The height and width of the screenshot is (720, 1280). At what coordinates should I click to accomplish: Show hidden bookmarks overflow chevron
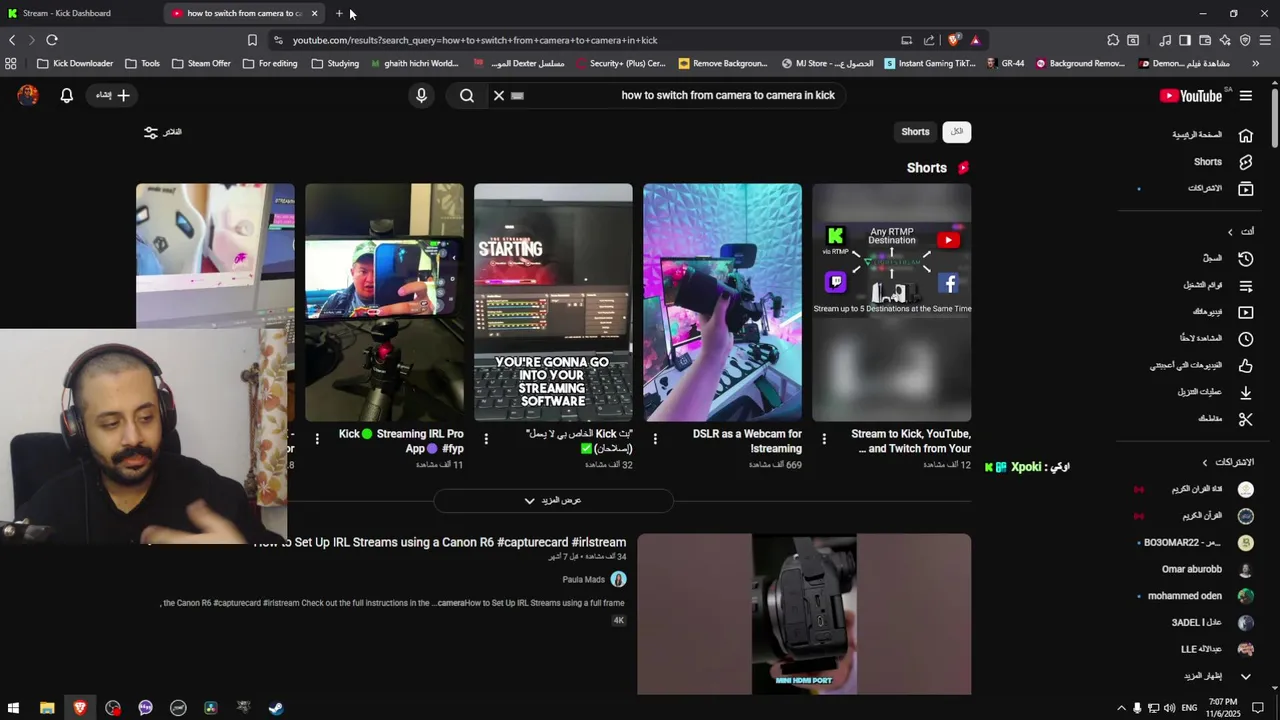1255,63
